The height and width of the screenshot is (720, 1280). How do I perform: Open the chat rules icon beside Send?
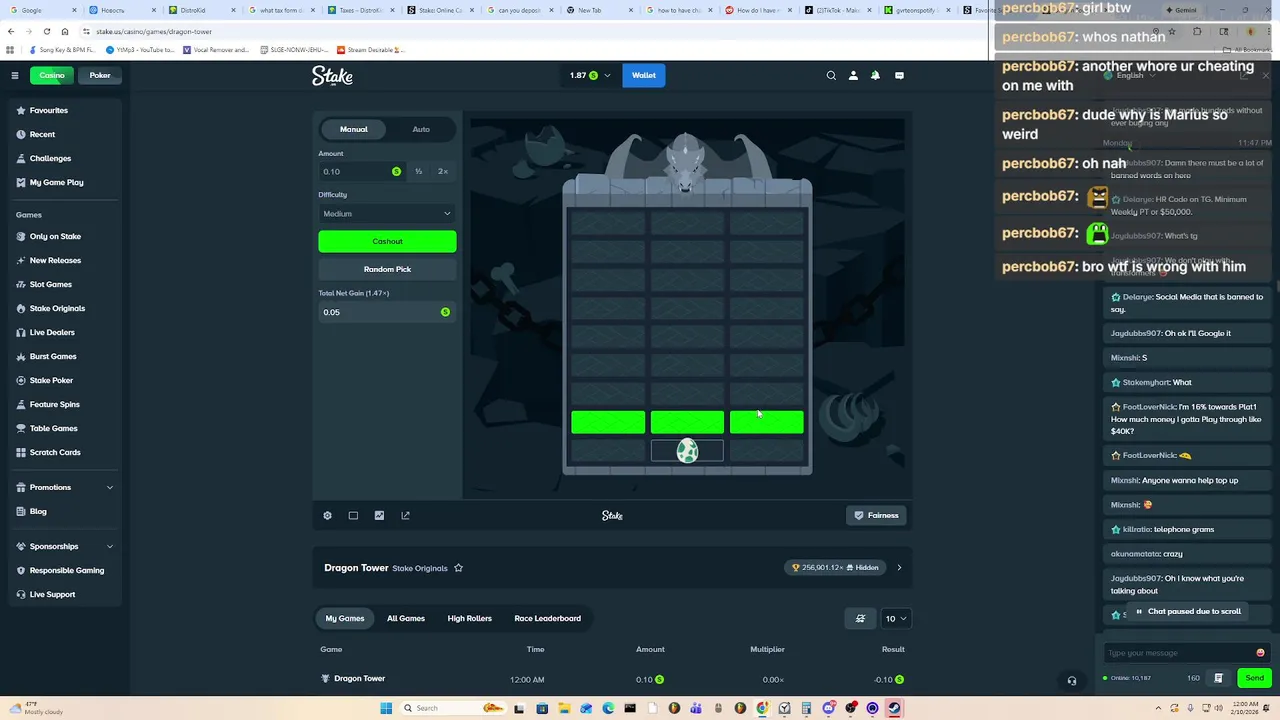(1218, 678)
